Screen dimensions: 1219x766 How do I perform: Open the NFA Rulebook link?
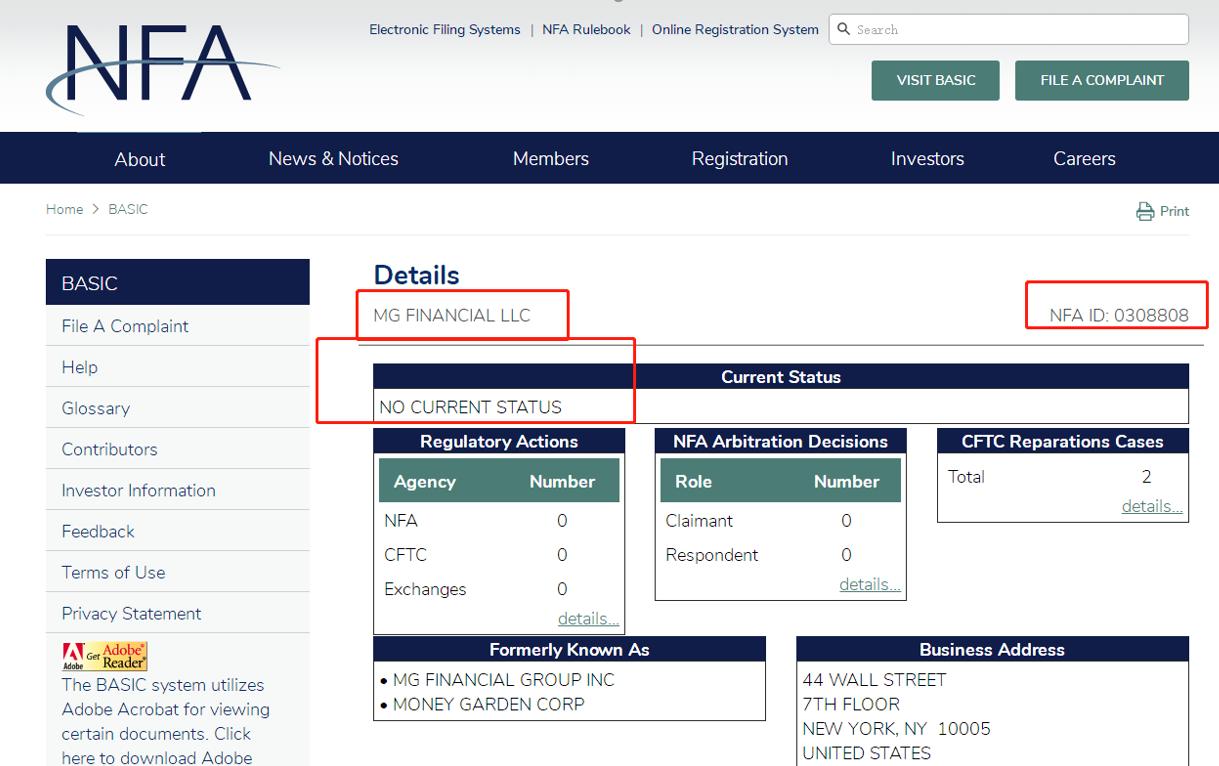pos(586,29)
